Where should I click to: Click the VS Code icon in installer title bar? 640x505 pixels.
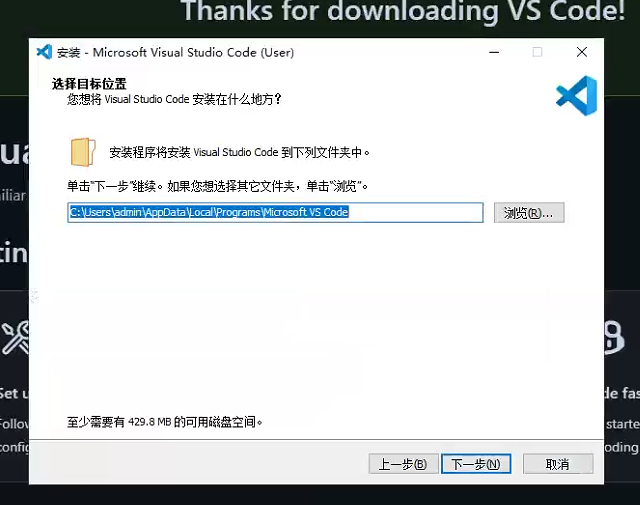tap(43, 52)
